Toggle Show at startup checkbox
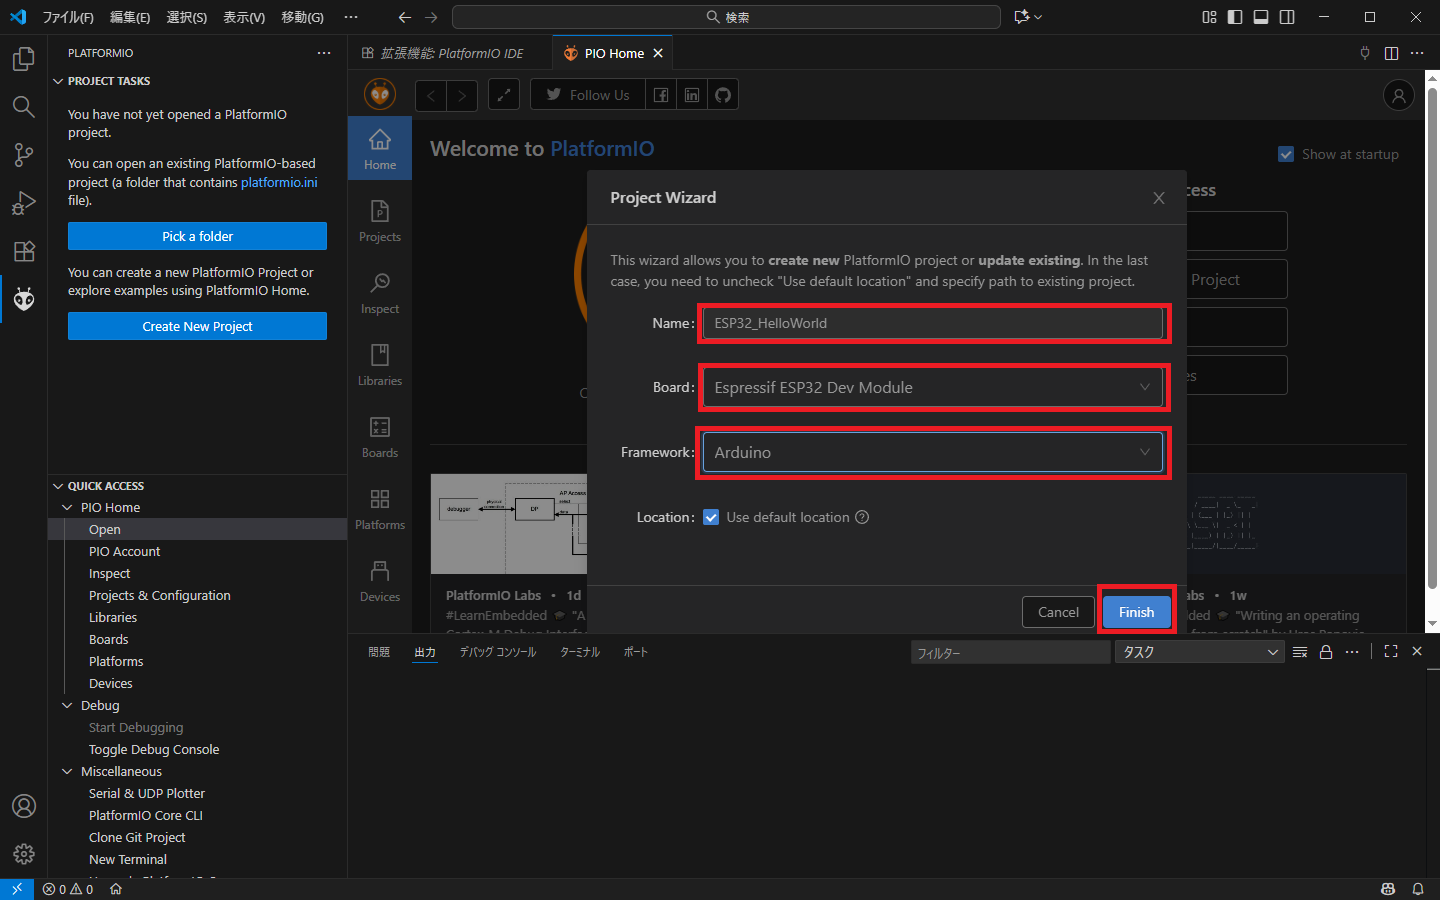This screenshot has height=900, width=1440. [1286, 154]
